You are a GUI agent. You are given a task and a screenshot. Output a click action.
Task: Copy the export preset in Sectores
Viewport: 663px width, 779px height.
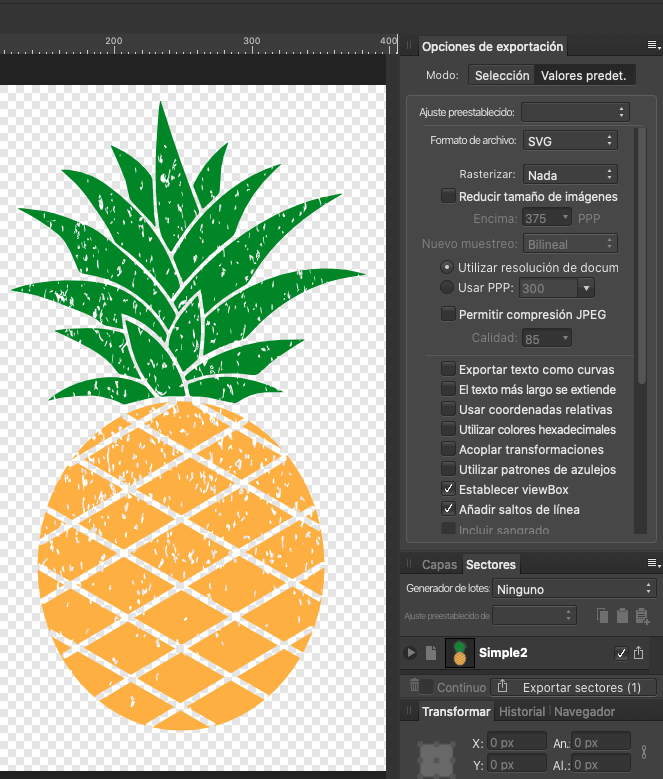click(602, 616)
